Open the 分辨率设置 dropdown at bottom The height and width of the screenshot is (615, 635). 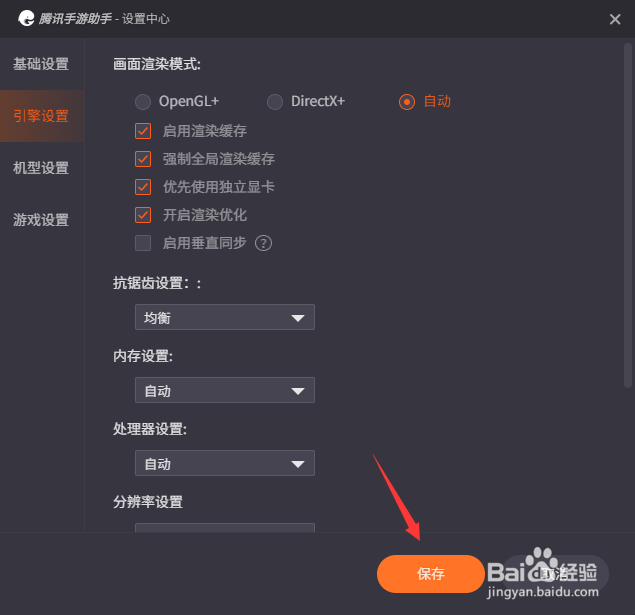(225, 527)
